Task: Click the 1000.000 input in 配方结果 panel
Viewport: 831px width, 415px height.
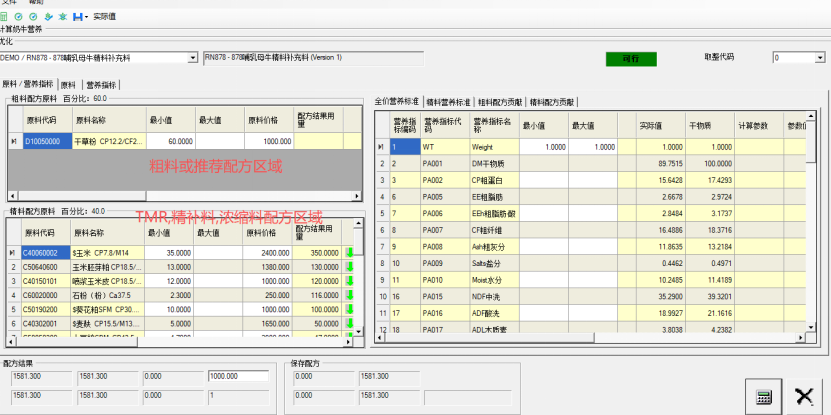Action: click(x=238, y=376)
